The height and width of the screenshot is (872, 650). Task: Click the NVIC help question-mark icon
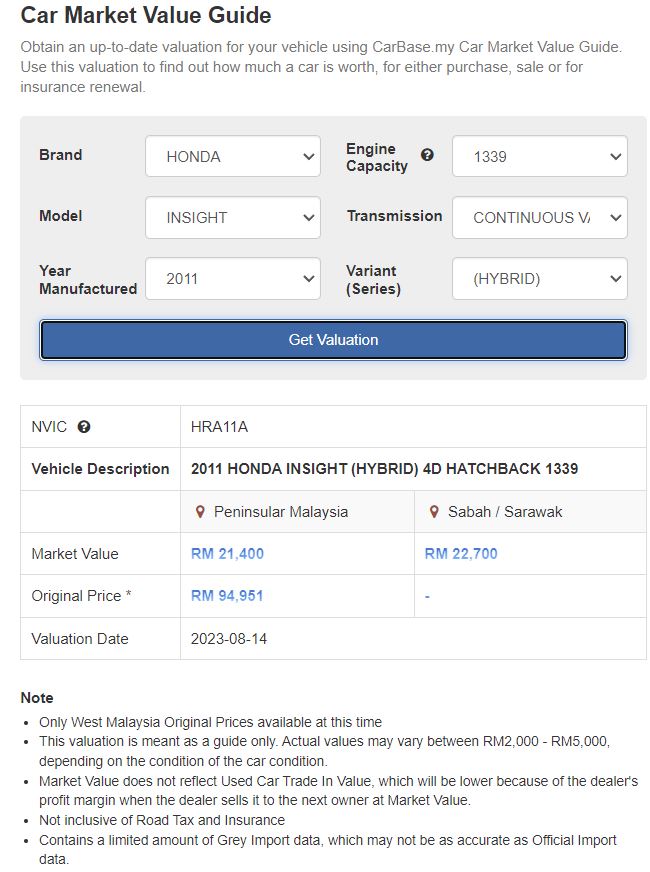pos(84,427)
